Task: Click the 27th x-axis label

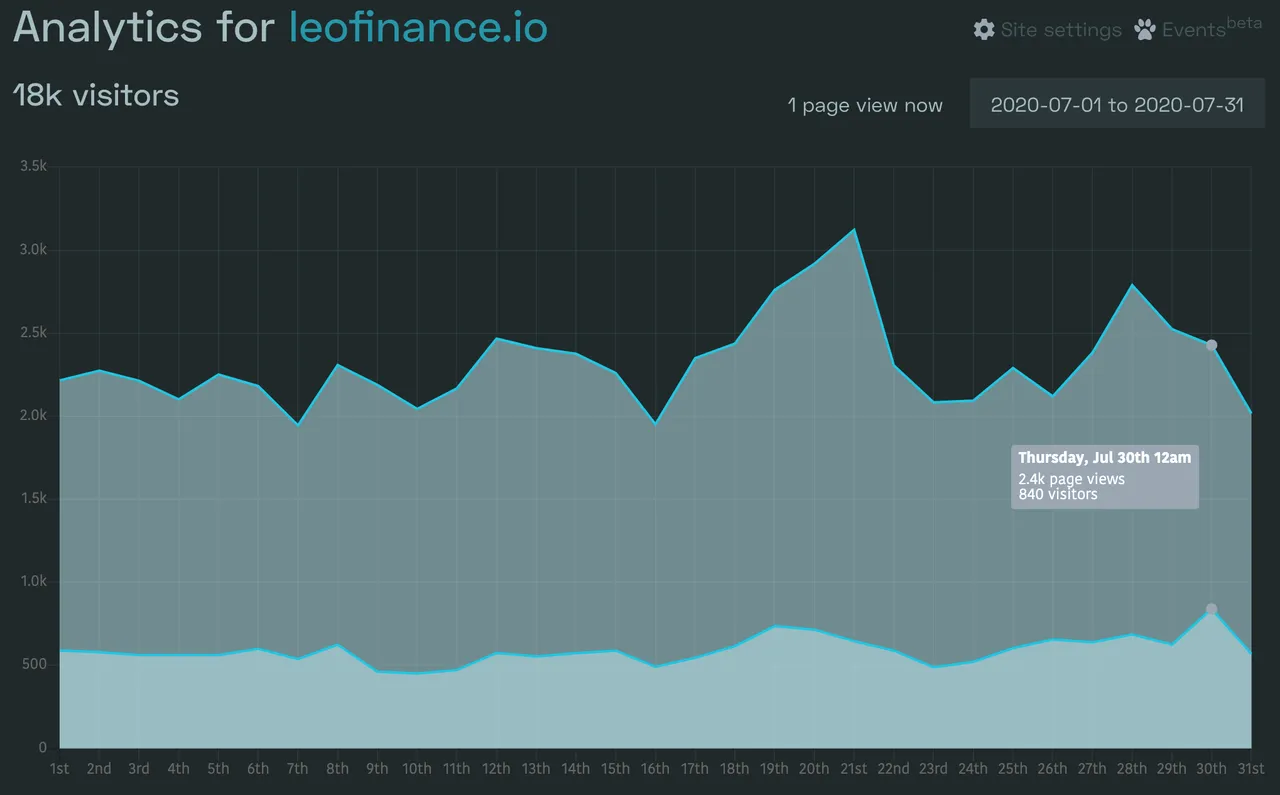Action: click(1092, 768)
